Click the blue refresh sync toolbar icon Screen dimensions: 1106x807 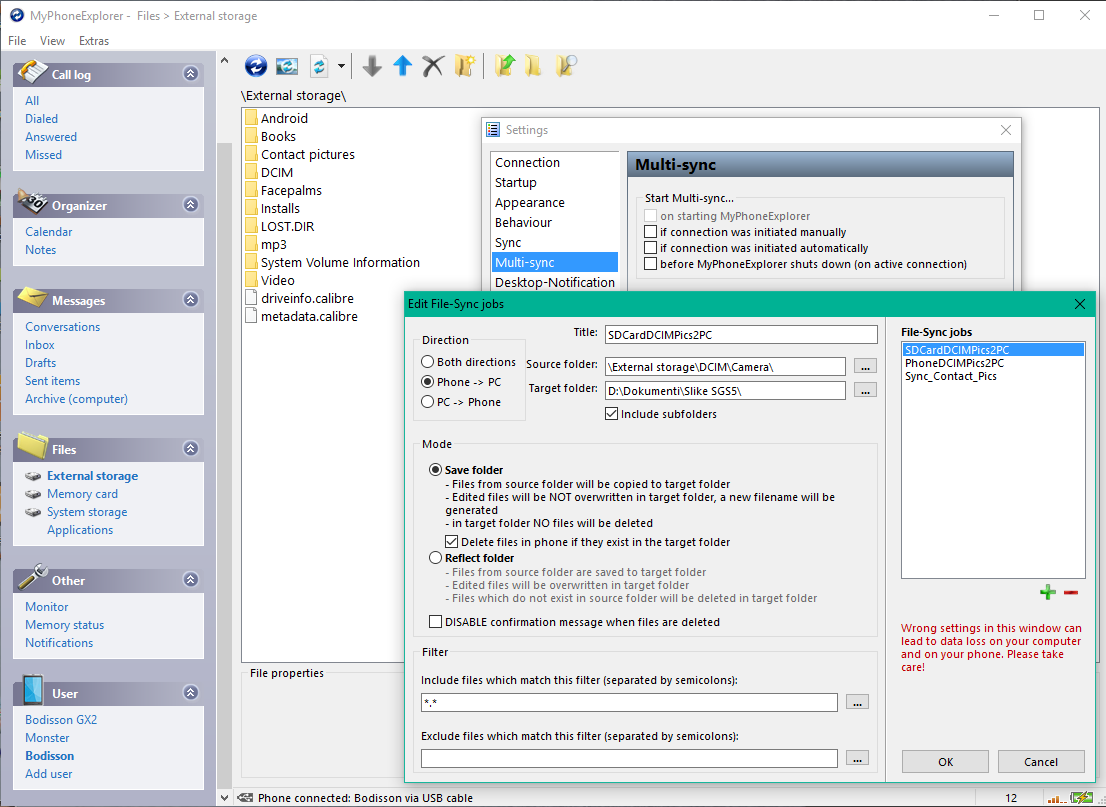pyautogui.click(x=256, y=66)
